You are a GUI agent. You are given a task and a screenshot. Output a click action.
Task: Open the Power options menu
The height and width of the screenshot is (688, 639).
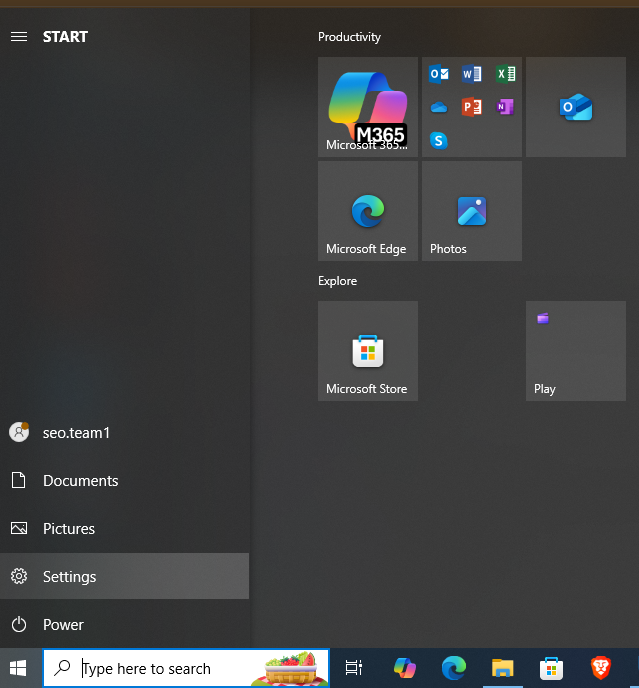point(125,624)
